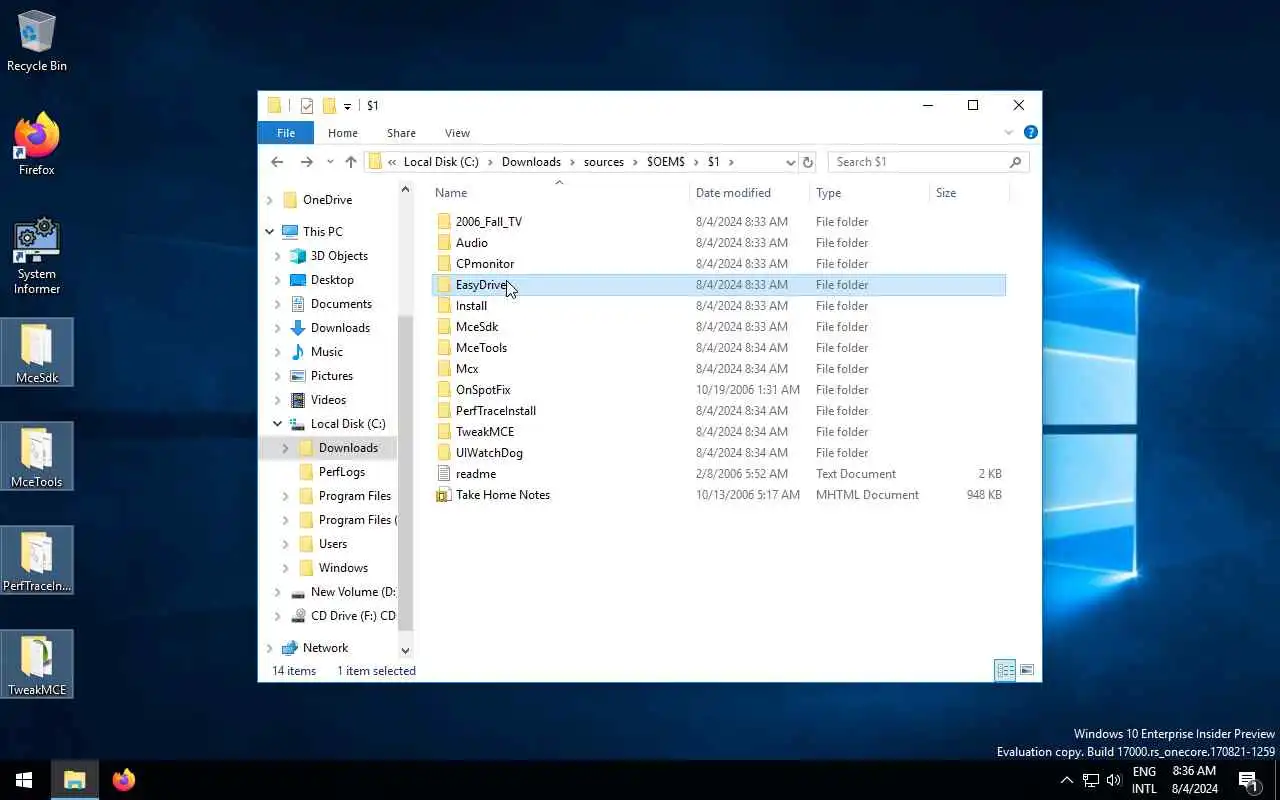The height and width of the screenshot is (800, 1280).
Task: Click File Explorer on the taskbar
Action: click(x=75, y=780)
